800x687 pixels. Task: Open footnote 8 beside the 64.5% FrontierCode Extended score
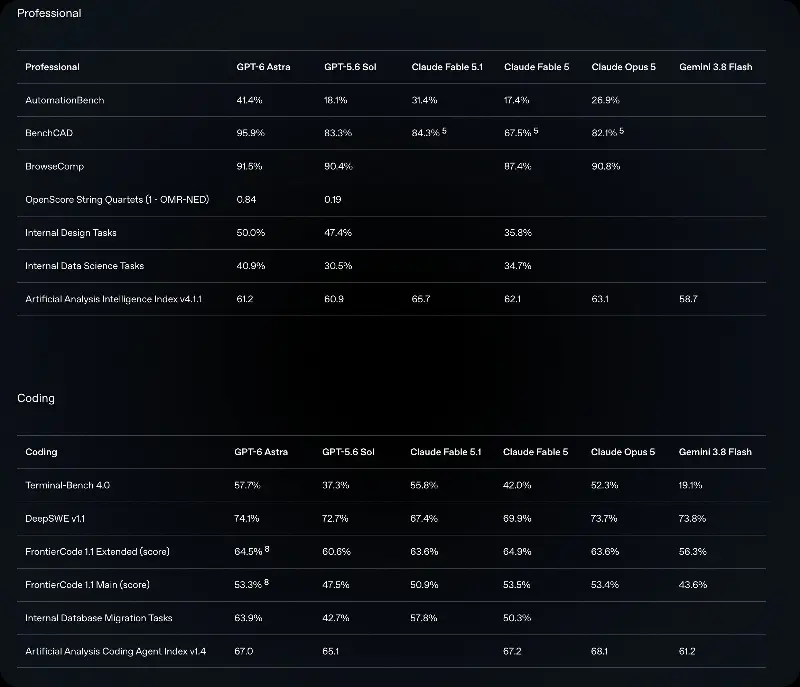(x=267, y=549)
